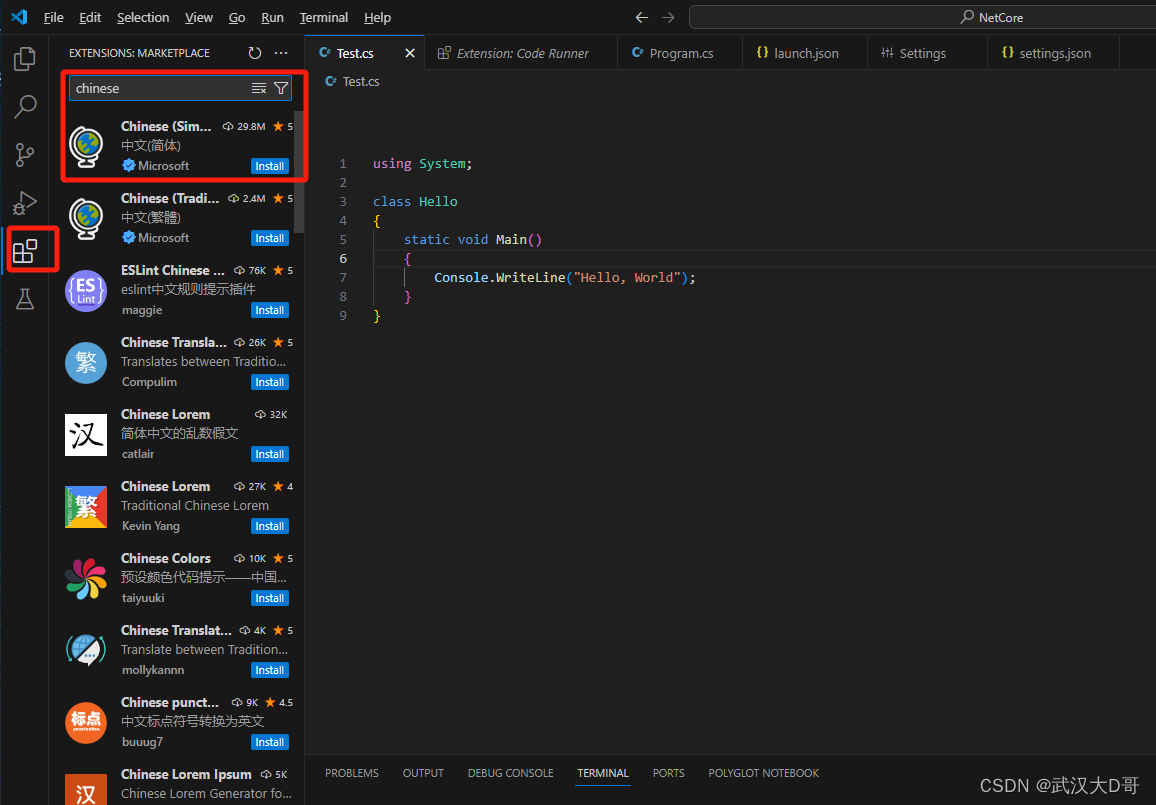The image size is (1156, 805).
Task: Open the Run menu
Action: pos(272,17)
